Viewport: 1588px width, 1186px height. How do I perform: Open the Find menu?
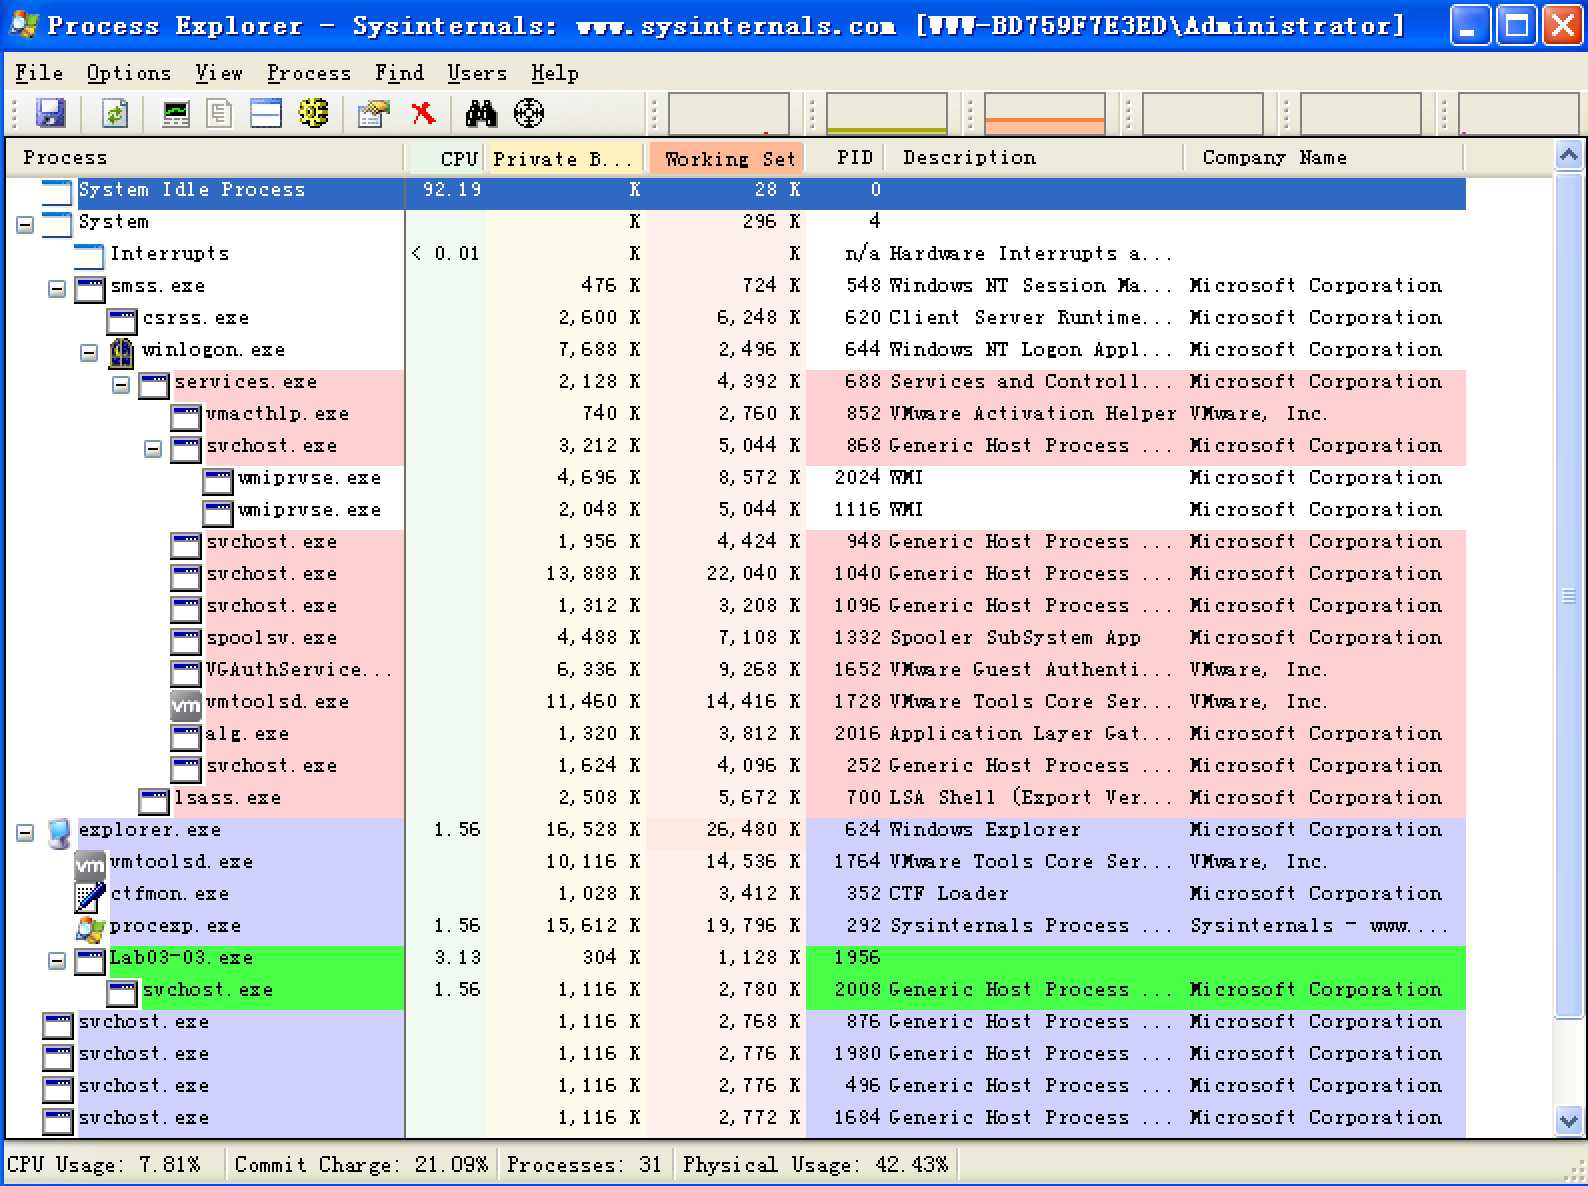coord(399,73)
